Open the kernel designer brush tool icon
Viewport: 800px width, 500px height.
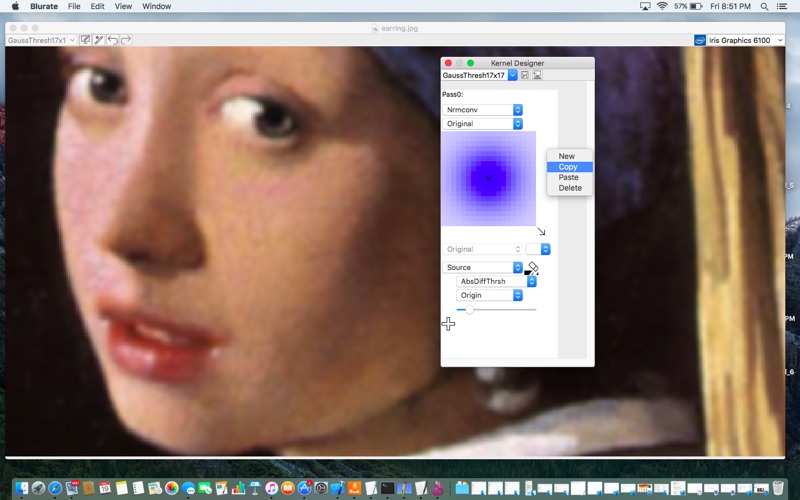click(99, 40)
